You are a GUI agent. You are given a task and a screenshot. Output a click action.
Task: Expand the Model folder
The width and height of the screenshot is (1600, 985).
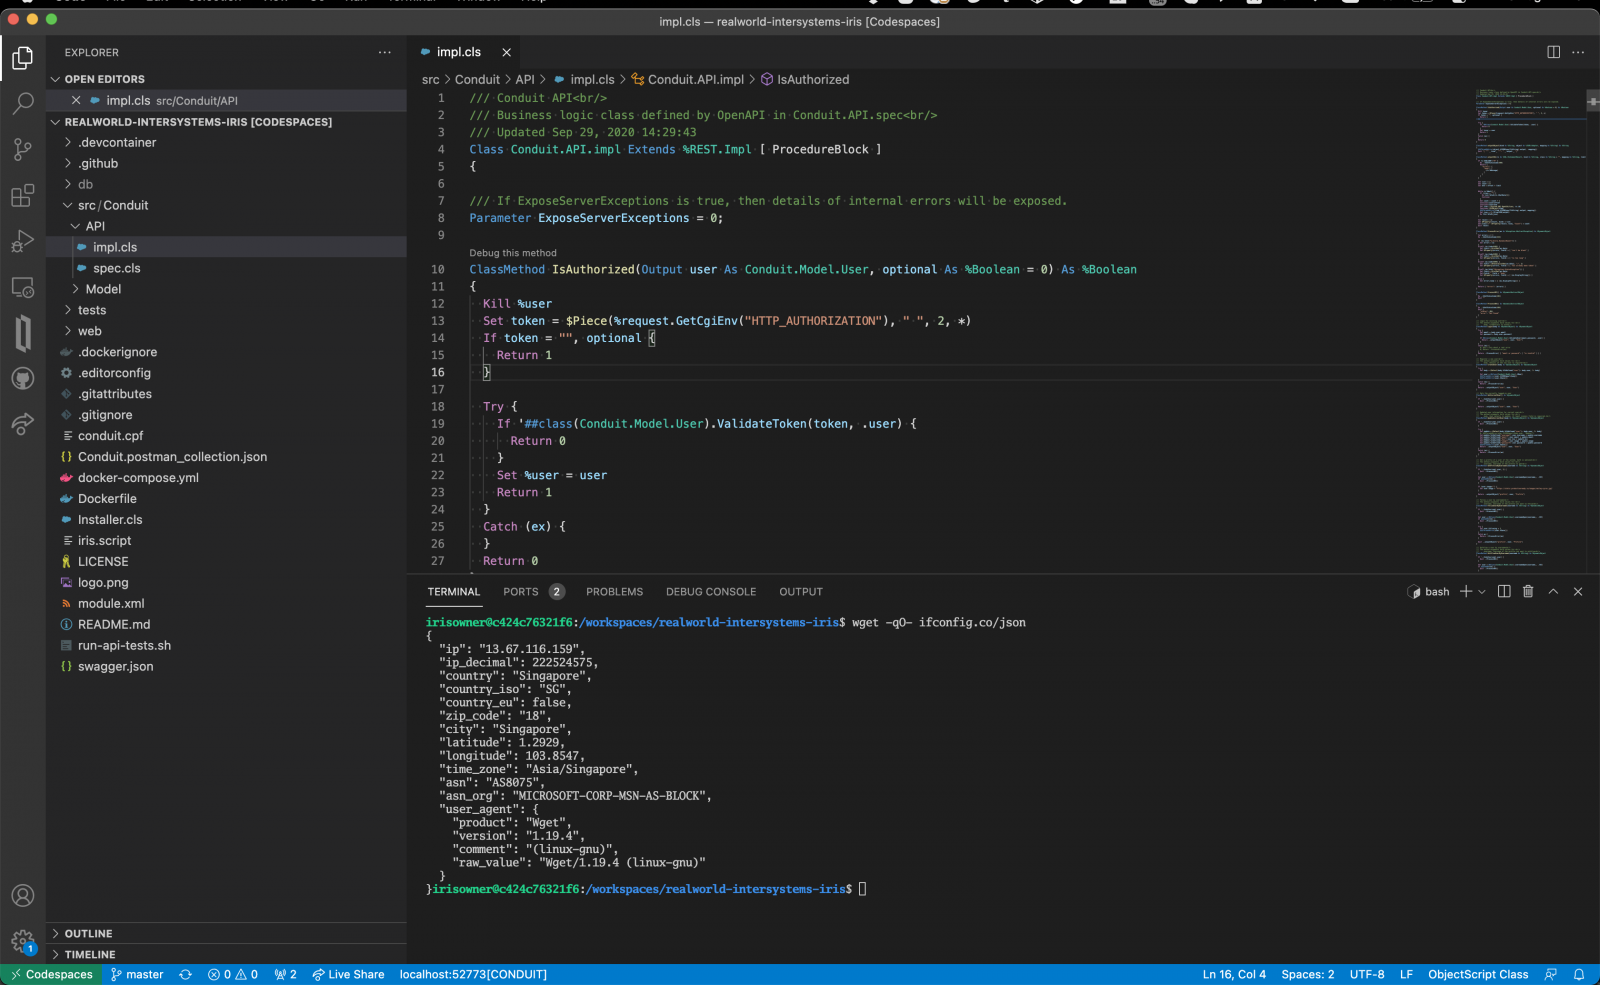[103, 289]
